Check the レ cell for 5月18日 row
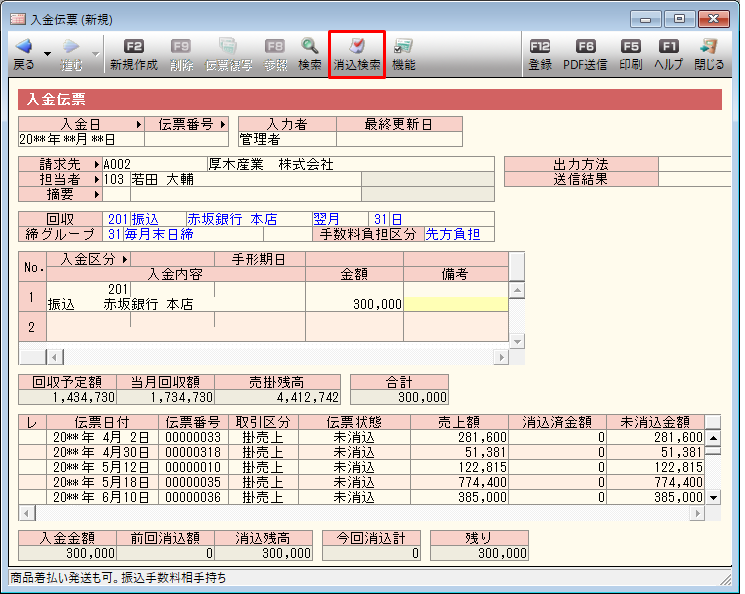This screenshot has width=745, height=594. pyautogui.click(x=32, y=483)
